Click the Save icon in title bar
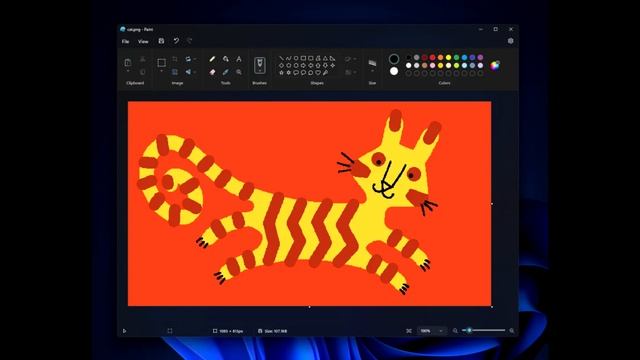The image size is (640, 360). pyautogui.click(x=161, y=41)
